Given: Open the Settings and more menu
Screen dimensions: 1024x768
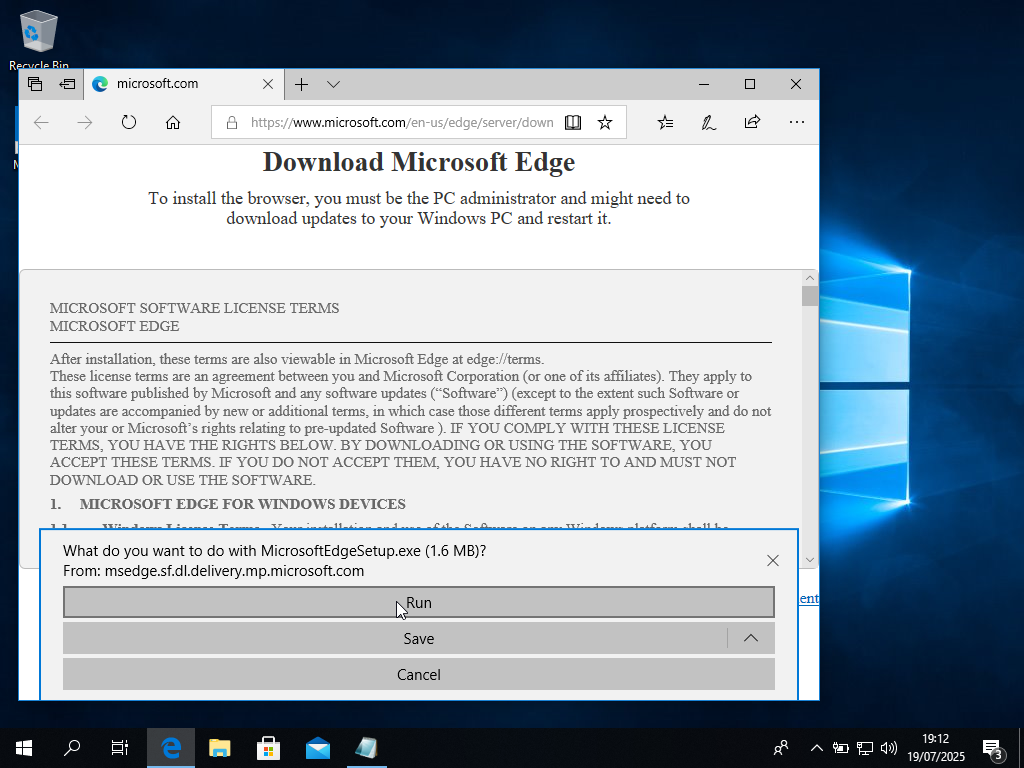Looking at the screenshot, I should pyautogui.click(x=797, y=122).
